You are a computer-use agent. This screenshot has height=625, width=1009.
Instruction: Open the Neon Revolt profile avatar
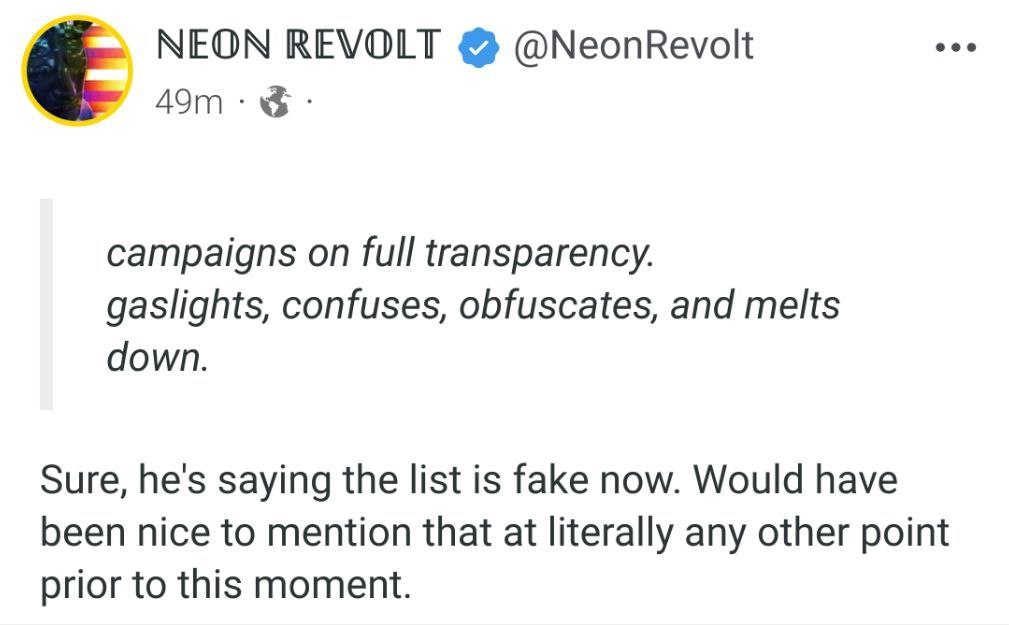point(77,70)
